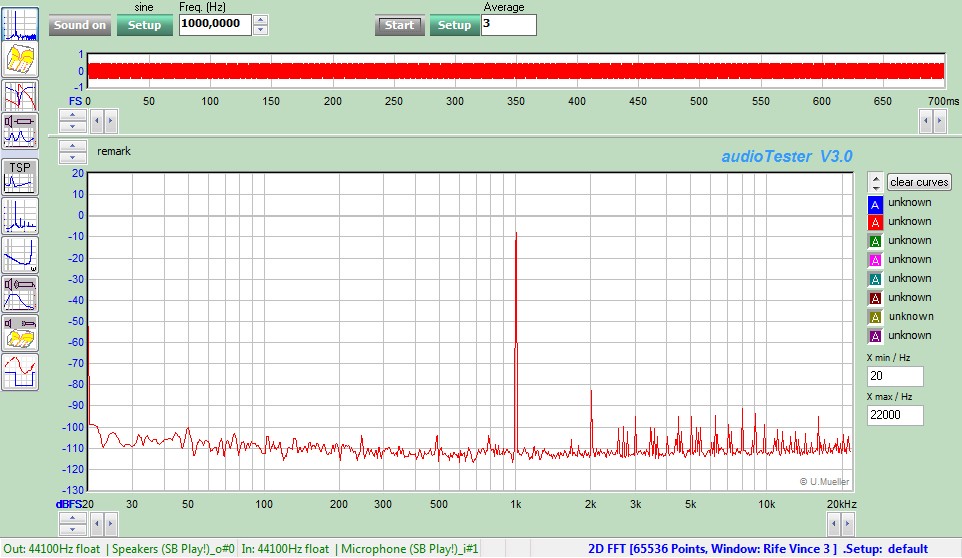Screen dimensions: 962x558
Task: Focus the Freq. (Hz) input field
Action: (215, 25)
